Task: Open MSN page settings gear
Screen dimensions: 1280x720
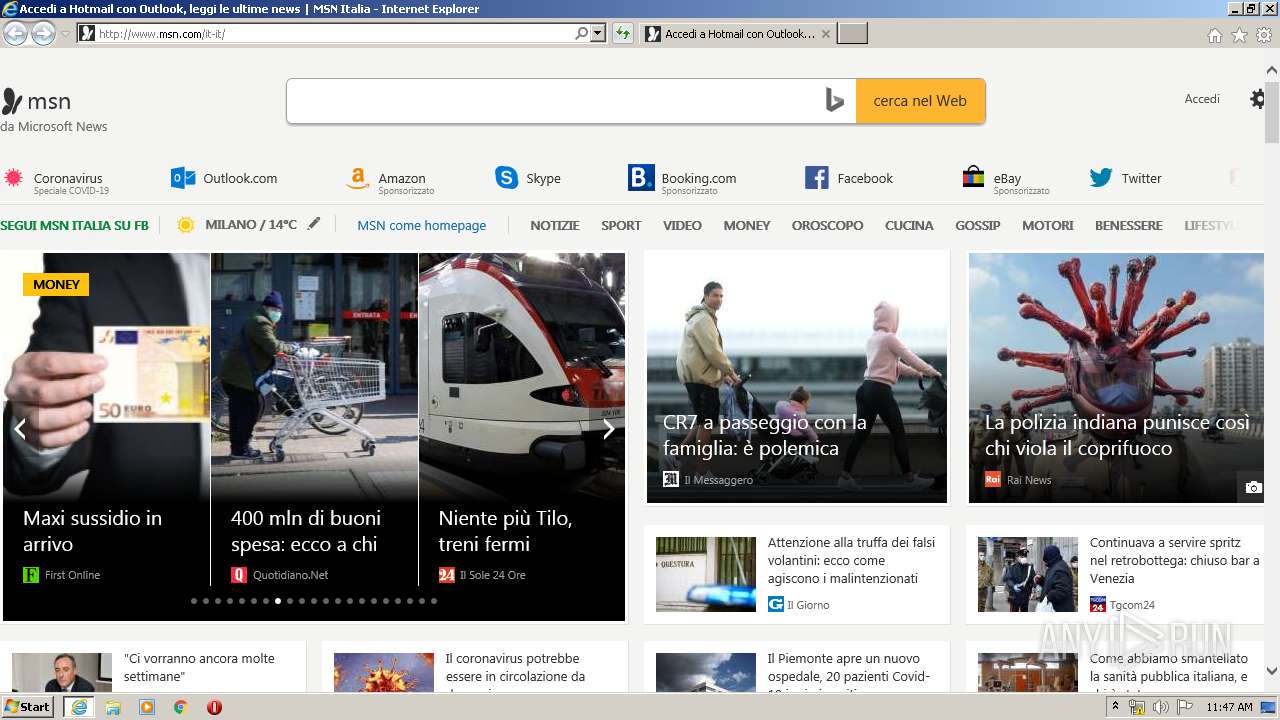Action: 1258,99
